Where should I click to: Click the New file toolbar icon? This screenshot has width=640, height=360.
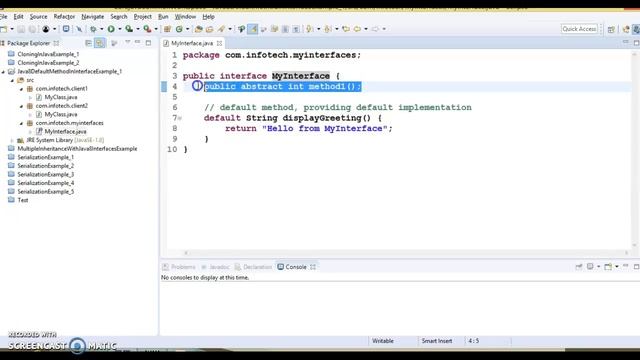4,29
